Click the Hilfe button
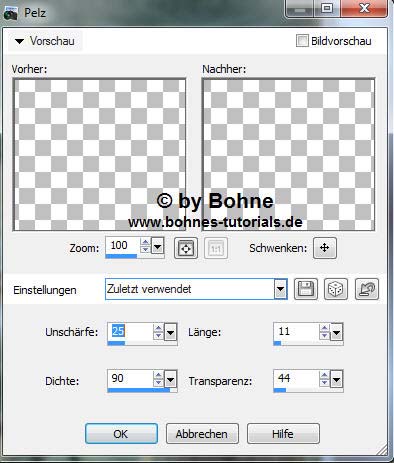Screen dimensions: 394x463 [x=283, y=434]
